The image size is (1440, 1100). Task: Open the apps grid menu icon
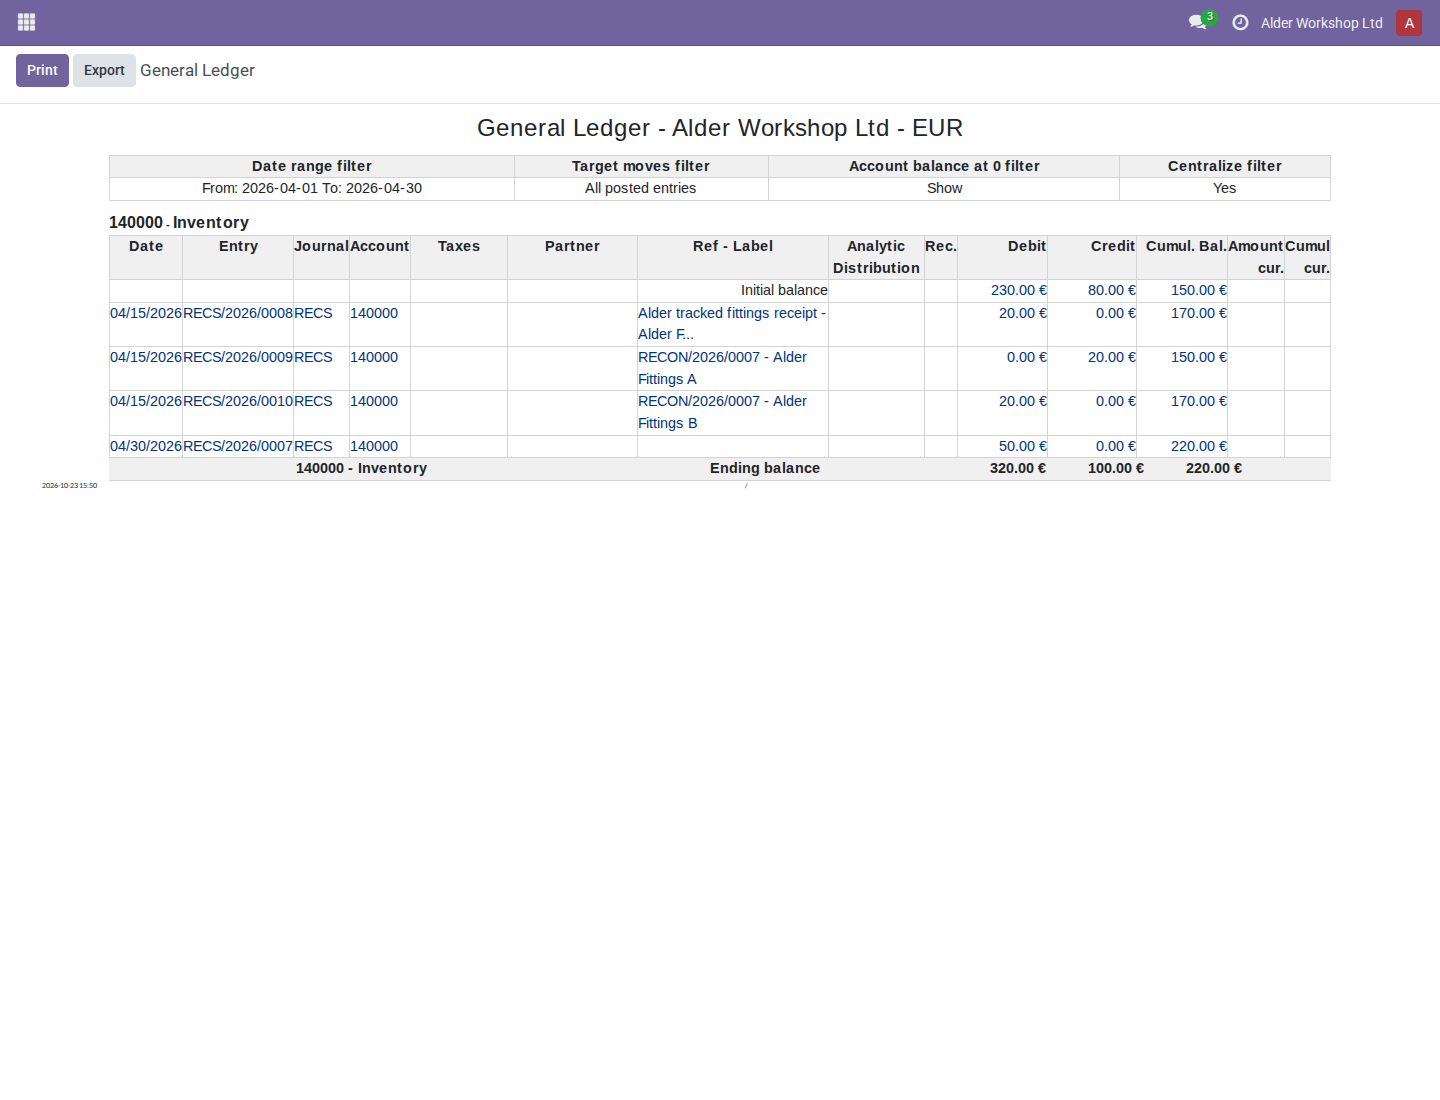tap(27, 22)
